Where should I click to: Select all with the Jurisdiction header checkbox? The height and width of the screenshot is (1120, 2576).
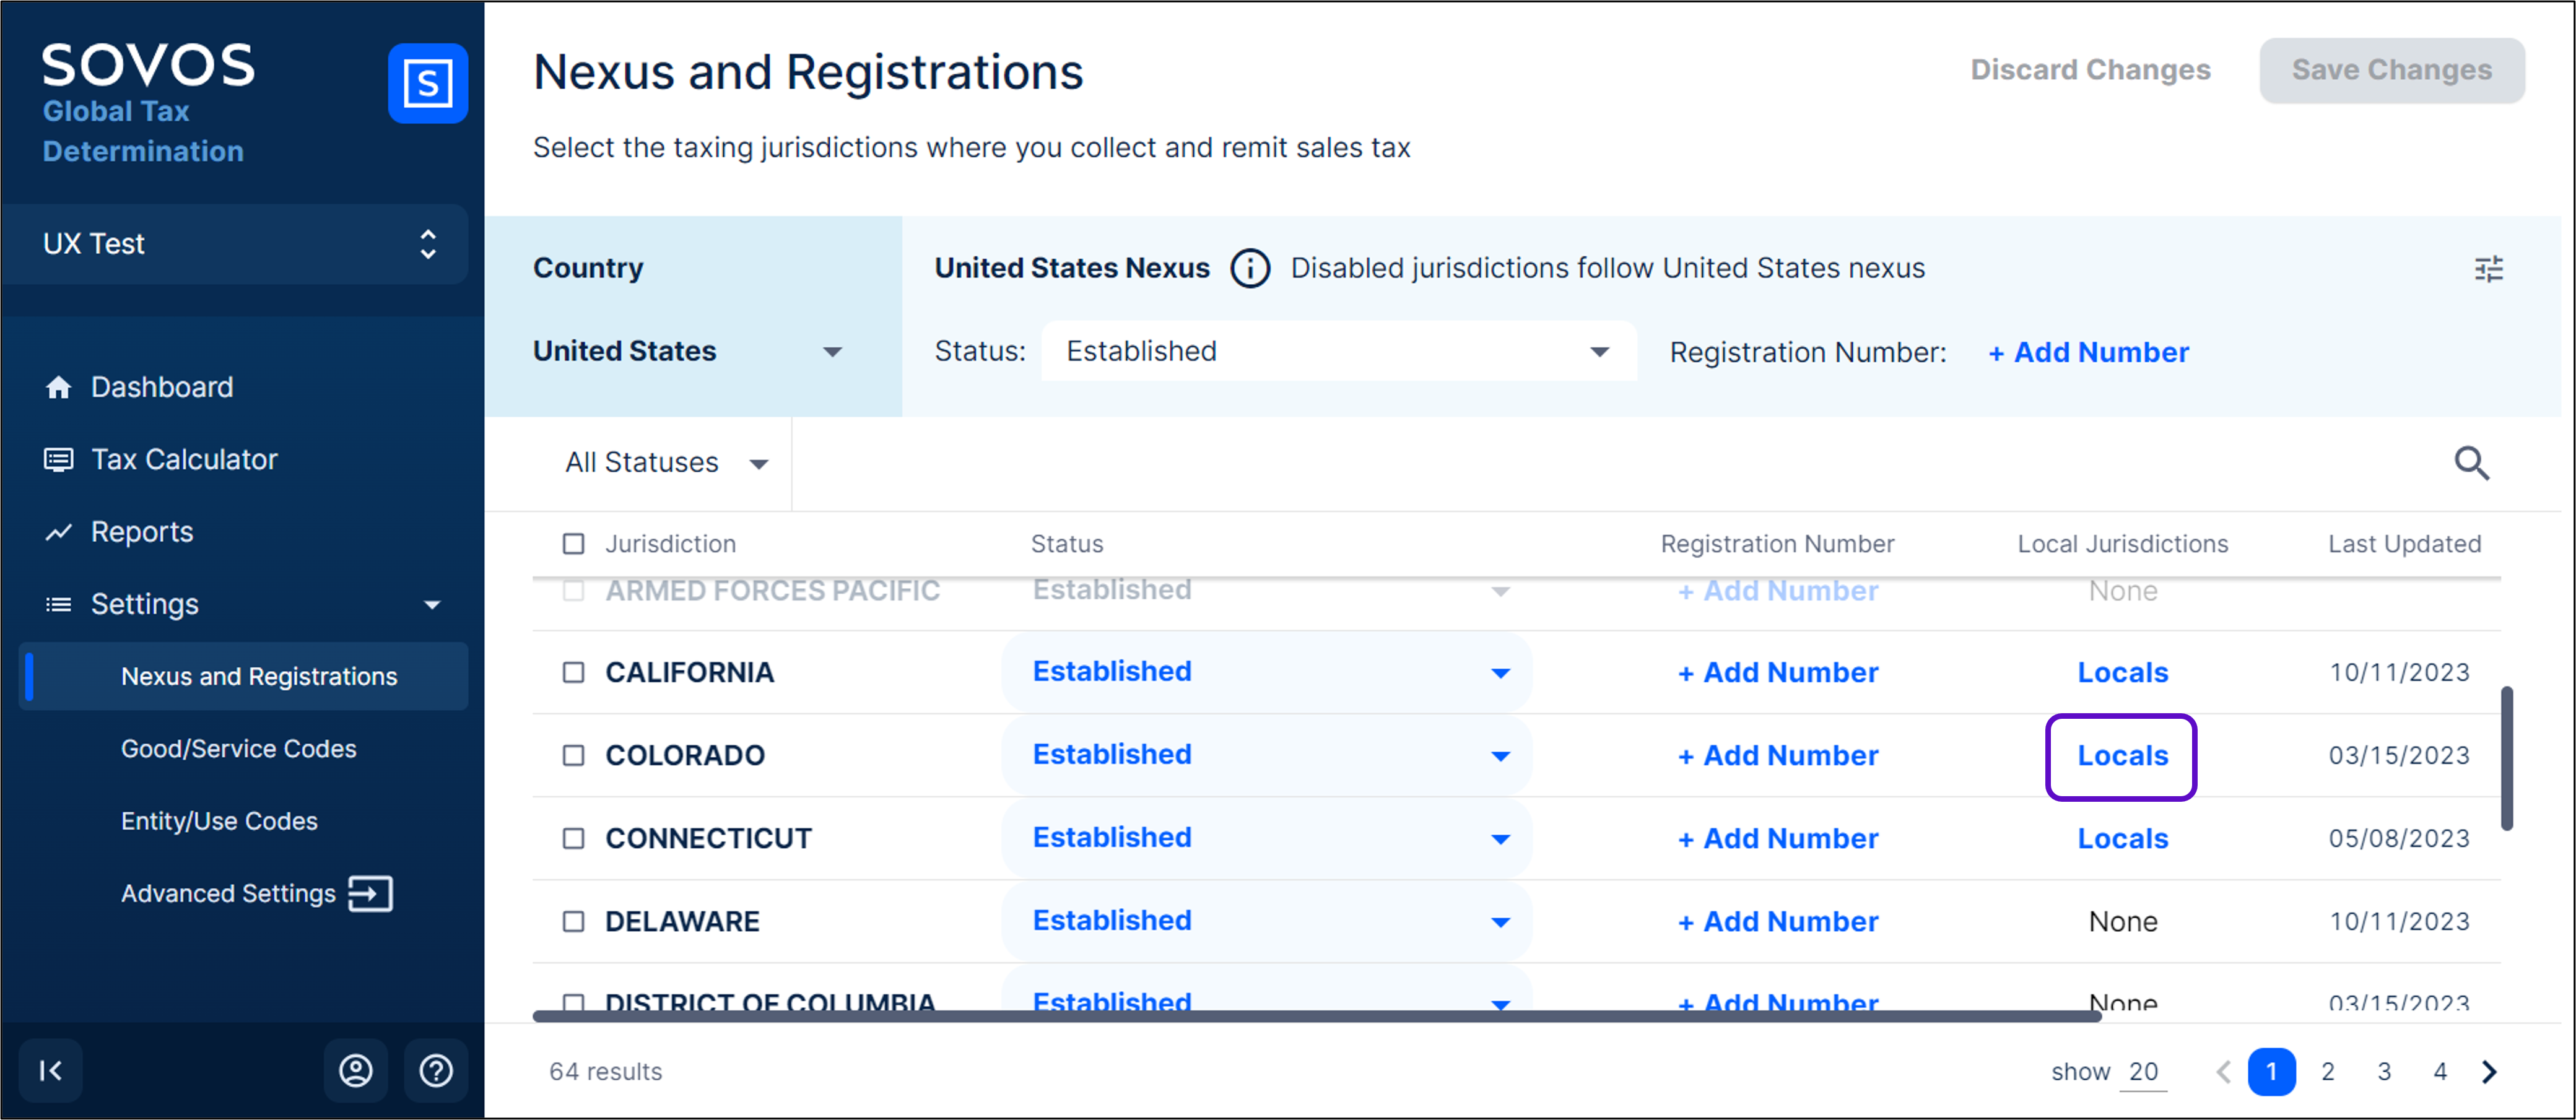coord(573,544)
